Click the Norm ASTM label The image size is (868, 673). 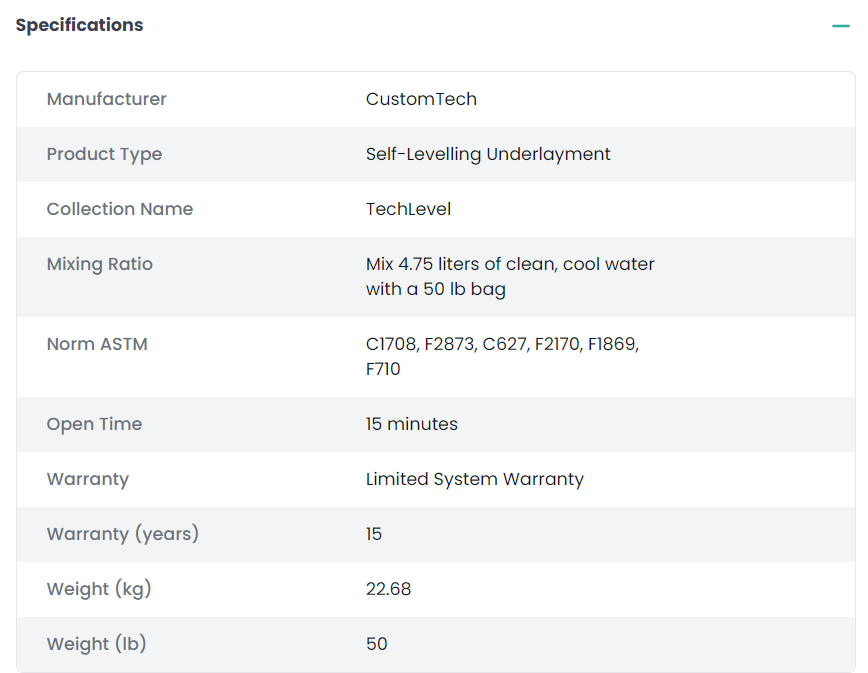click(97, 344)
